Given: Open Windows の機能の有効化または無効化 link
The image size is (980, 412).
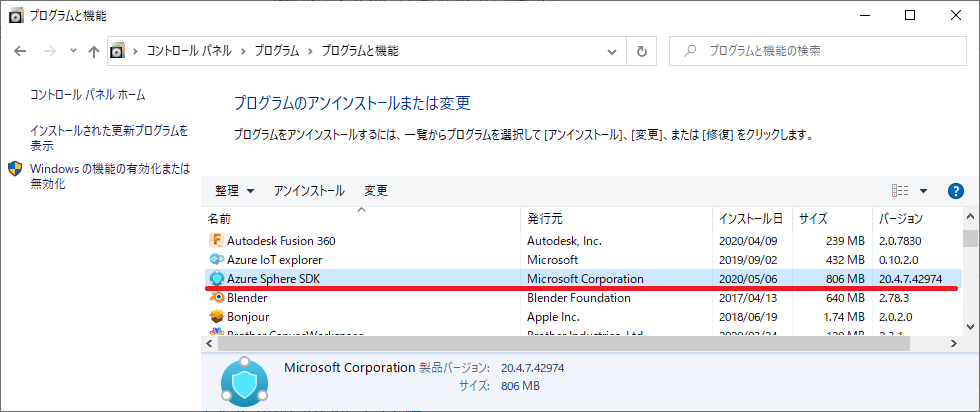Looking at the screenshot, I should point(110,176).
